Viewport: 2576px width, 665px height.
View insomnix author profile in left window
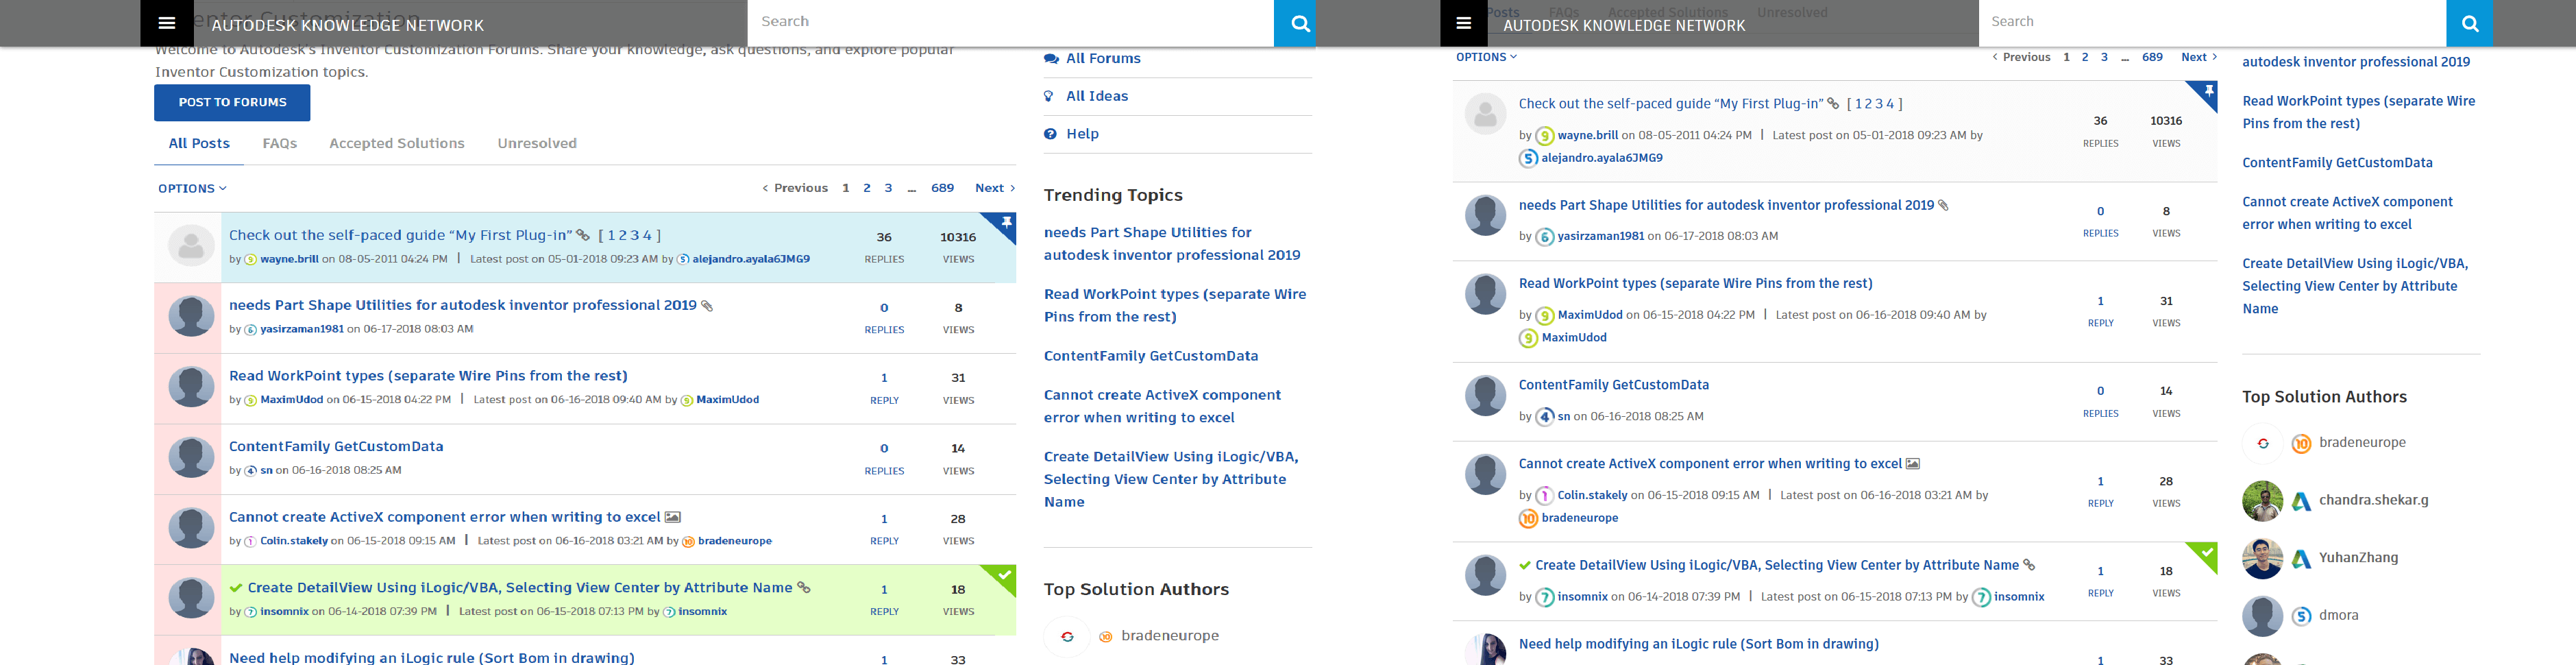pyautogui.click(x=284, y=611)
